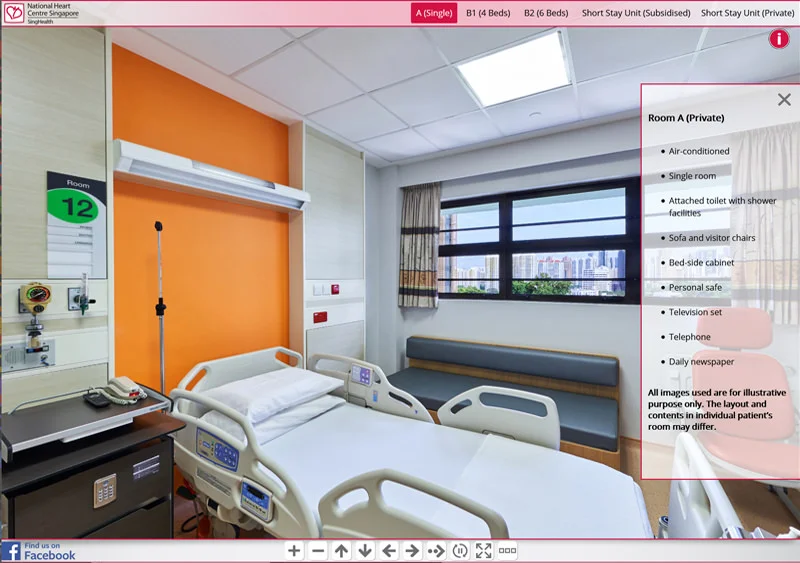Click the National Heart Centre Singapore logo

coord(41,13)
